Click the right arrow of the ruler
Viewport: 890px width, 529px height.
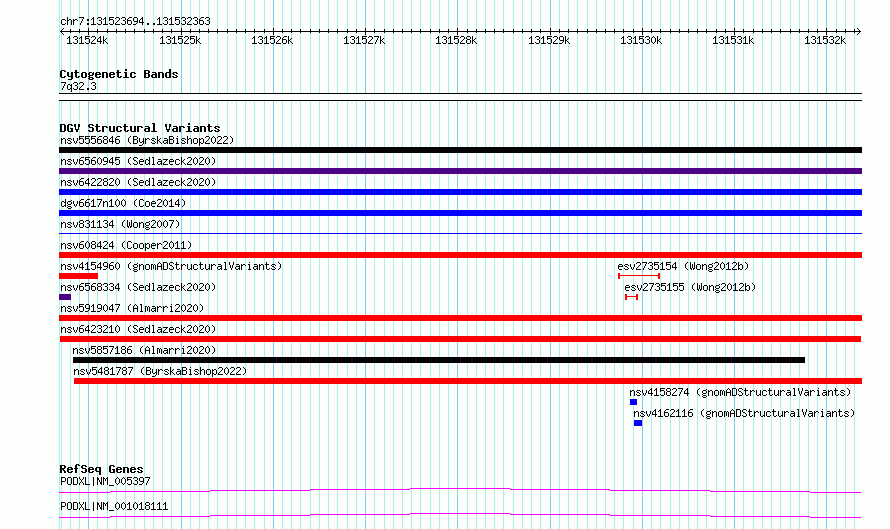pyautogui.click(x=858, y=32)
